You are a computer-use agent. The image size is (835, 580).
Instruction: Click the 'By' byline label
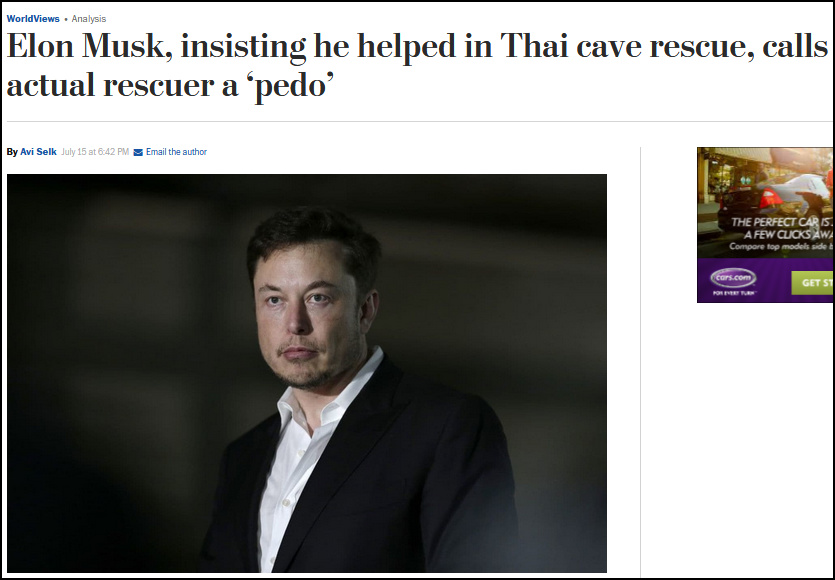[x=12, y=152]
